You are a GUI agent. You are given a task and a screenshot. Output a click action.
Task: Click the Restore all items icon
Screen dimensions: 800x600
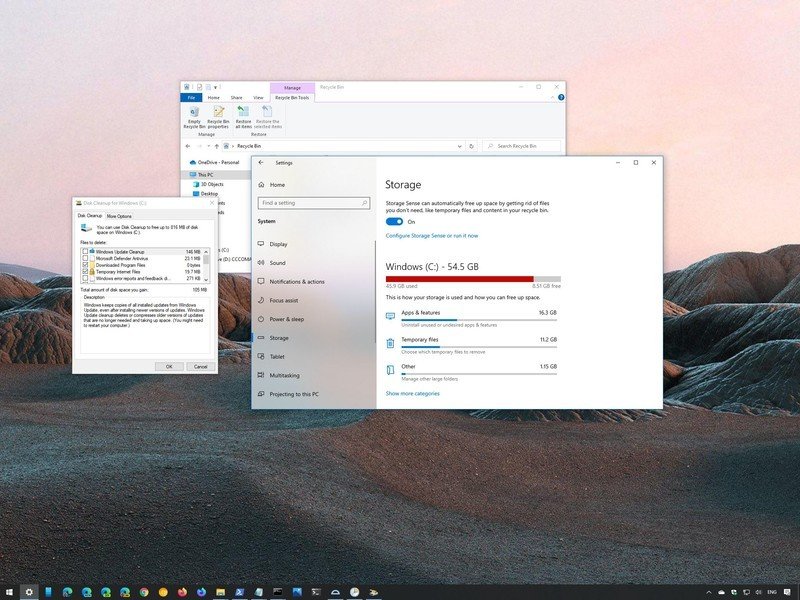pyautogui.click(x=243, y=118)
